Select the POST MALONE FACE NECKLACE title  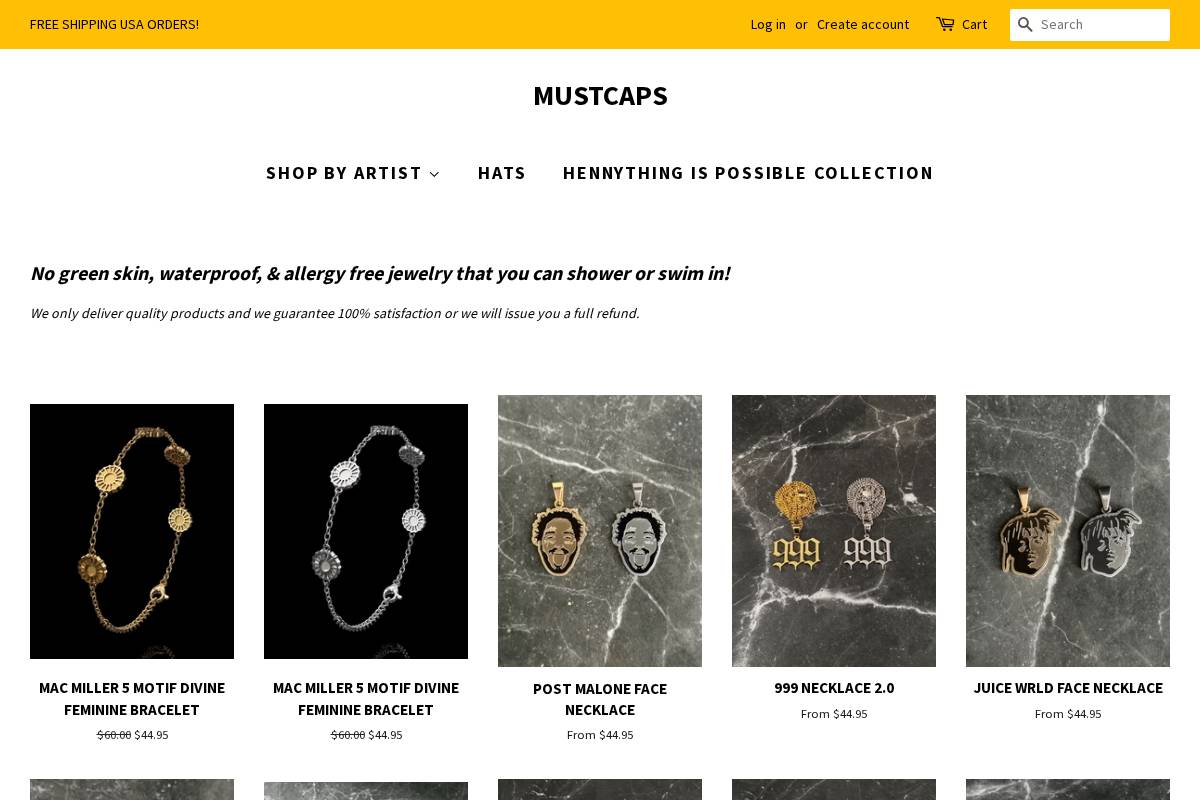point(600,699)
